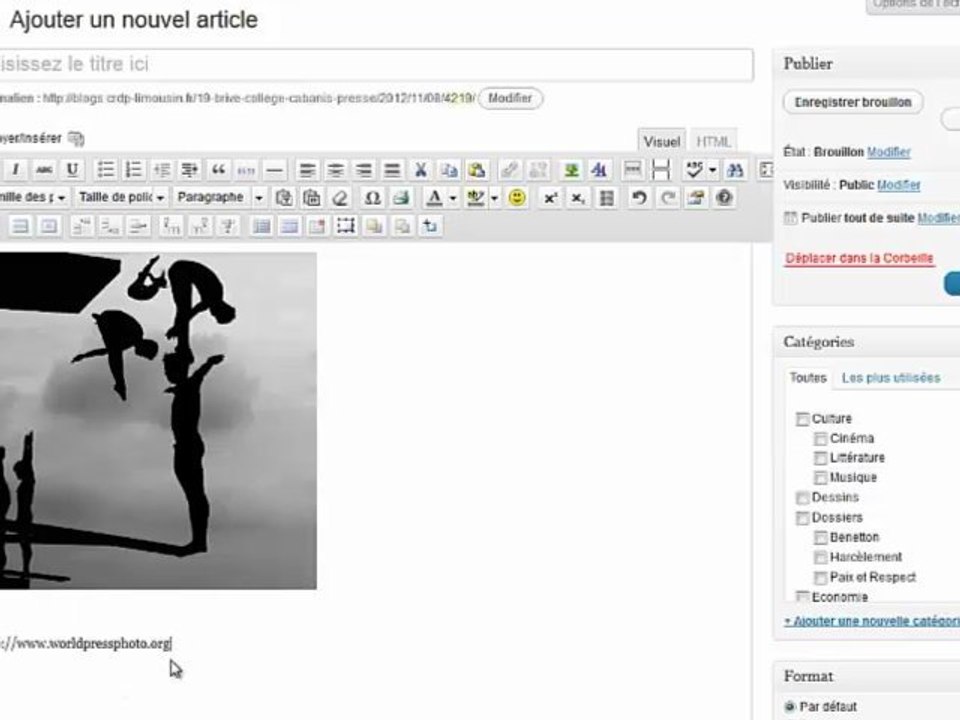This screenshot has height=720, width=960.
Task: Open find and replace binoculars
Action: (x=735, y=170)
